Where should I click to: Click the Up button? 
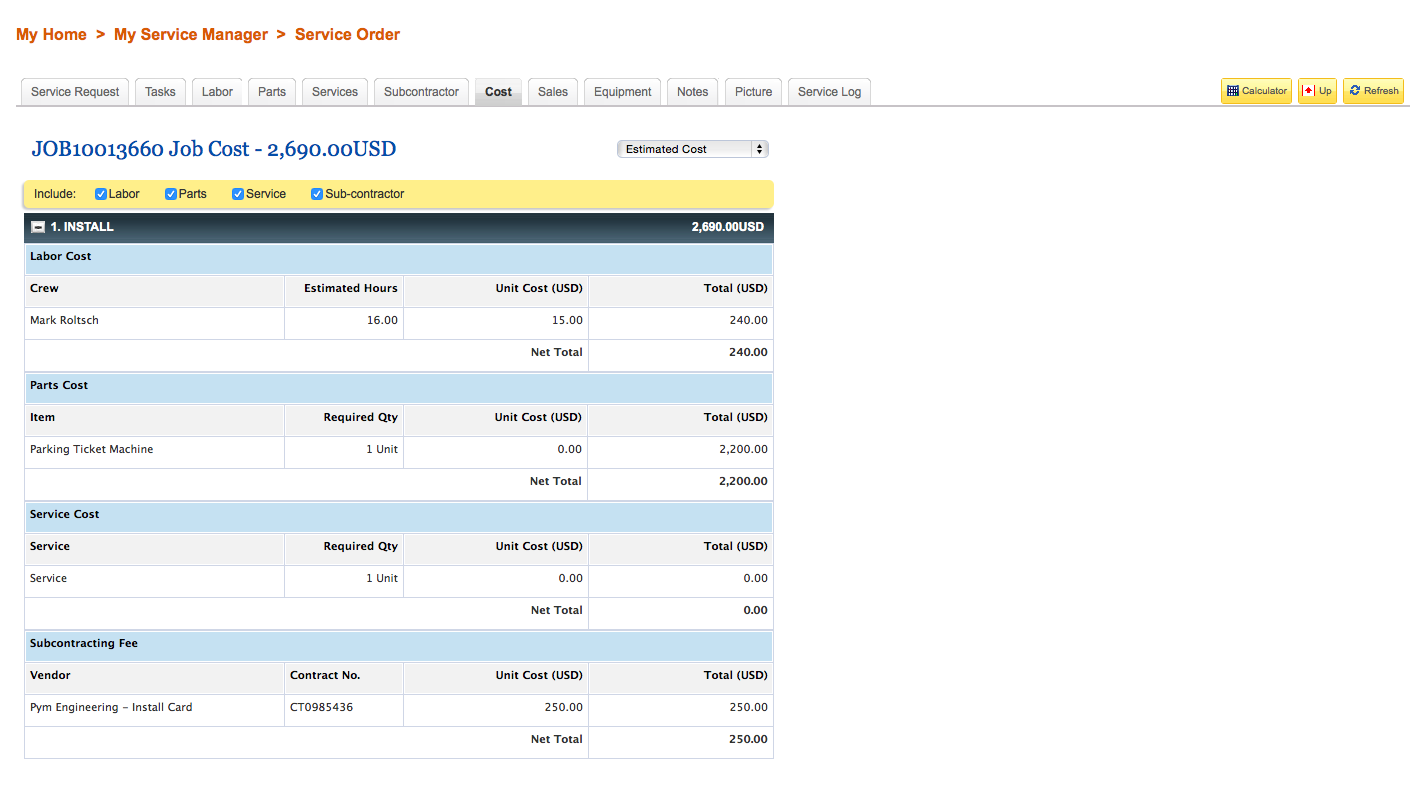(x=1317, y=91)
